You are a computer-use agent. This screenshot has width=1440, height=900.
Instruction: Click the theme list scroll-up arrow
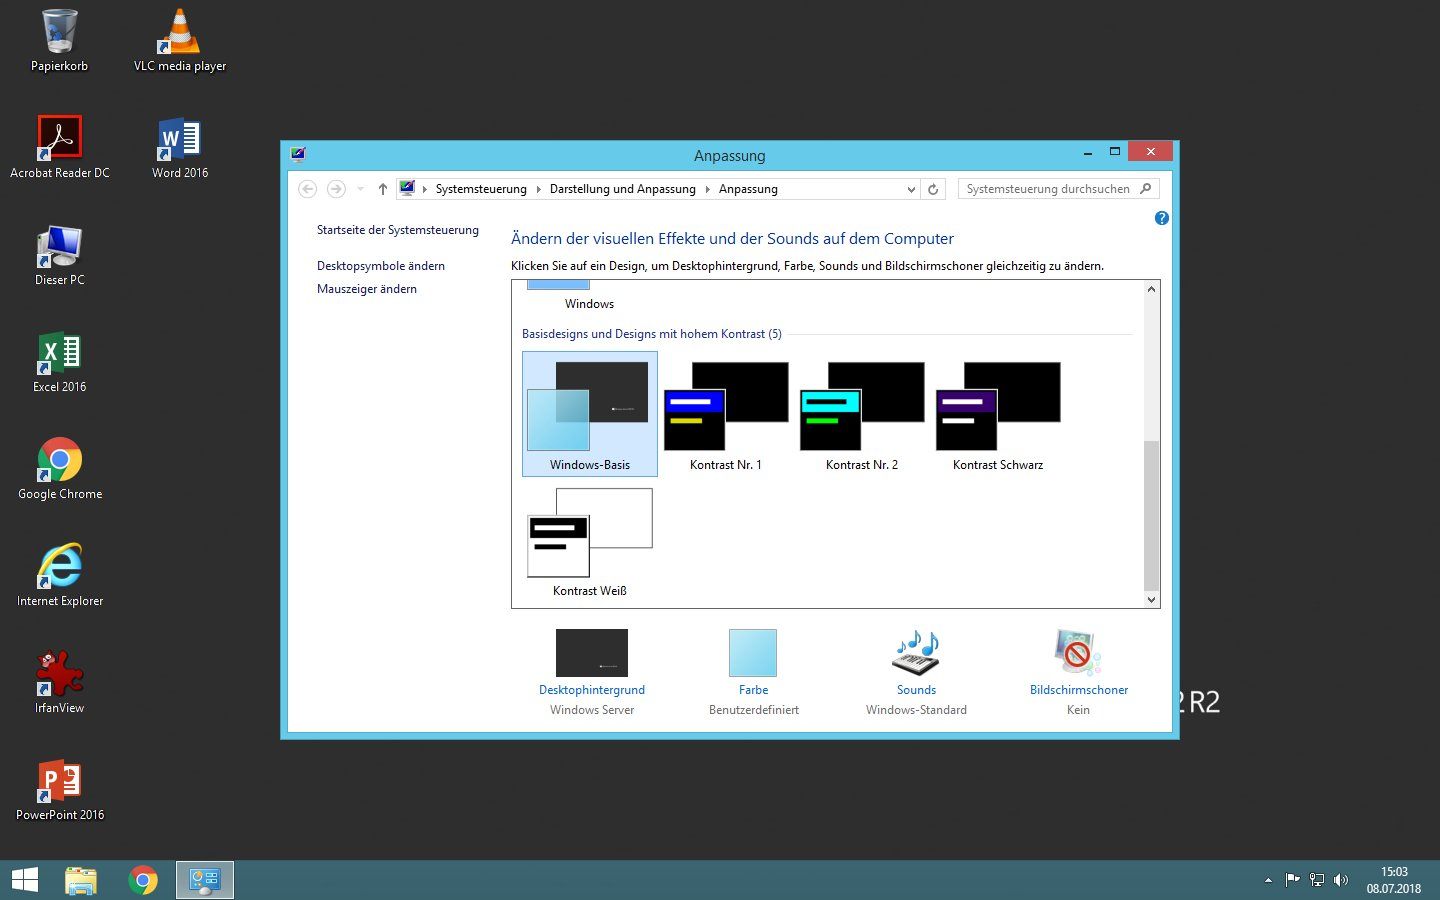[1151, 289]
